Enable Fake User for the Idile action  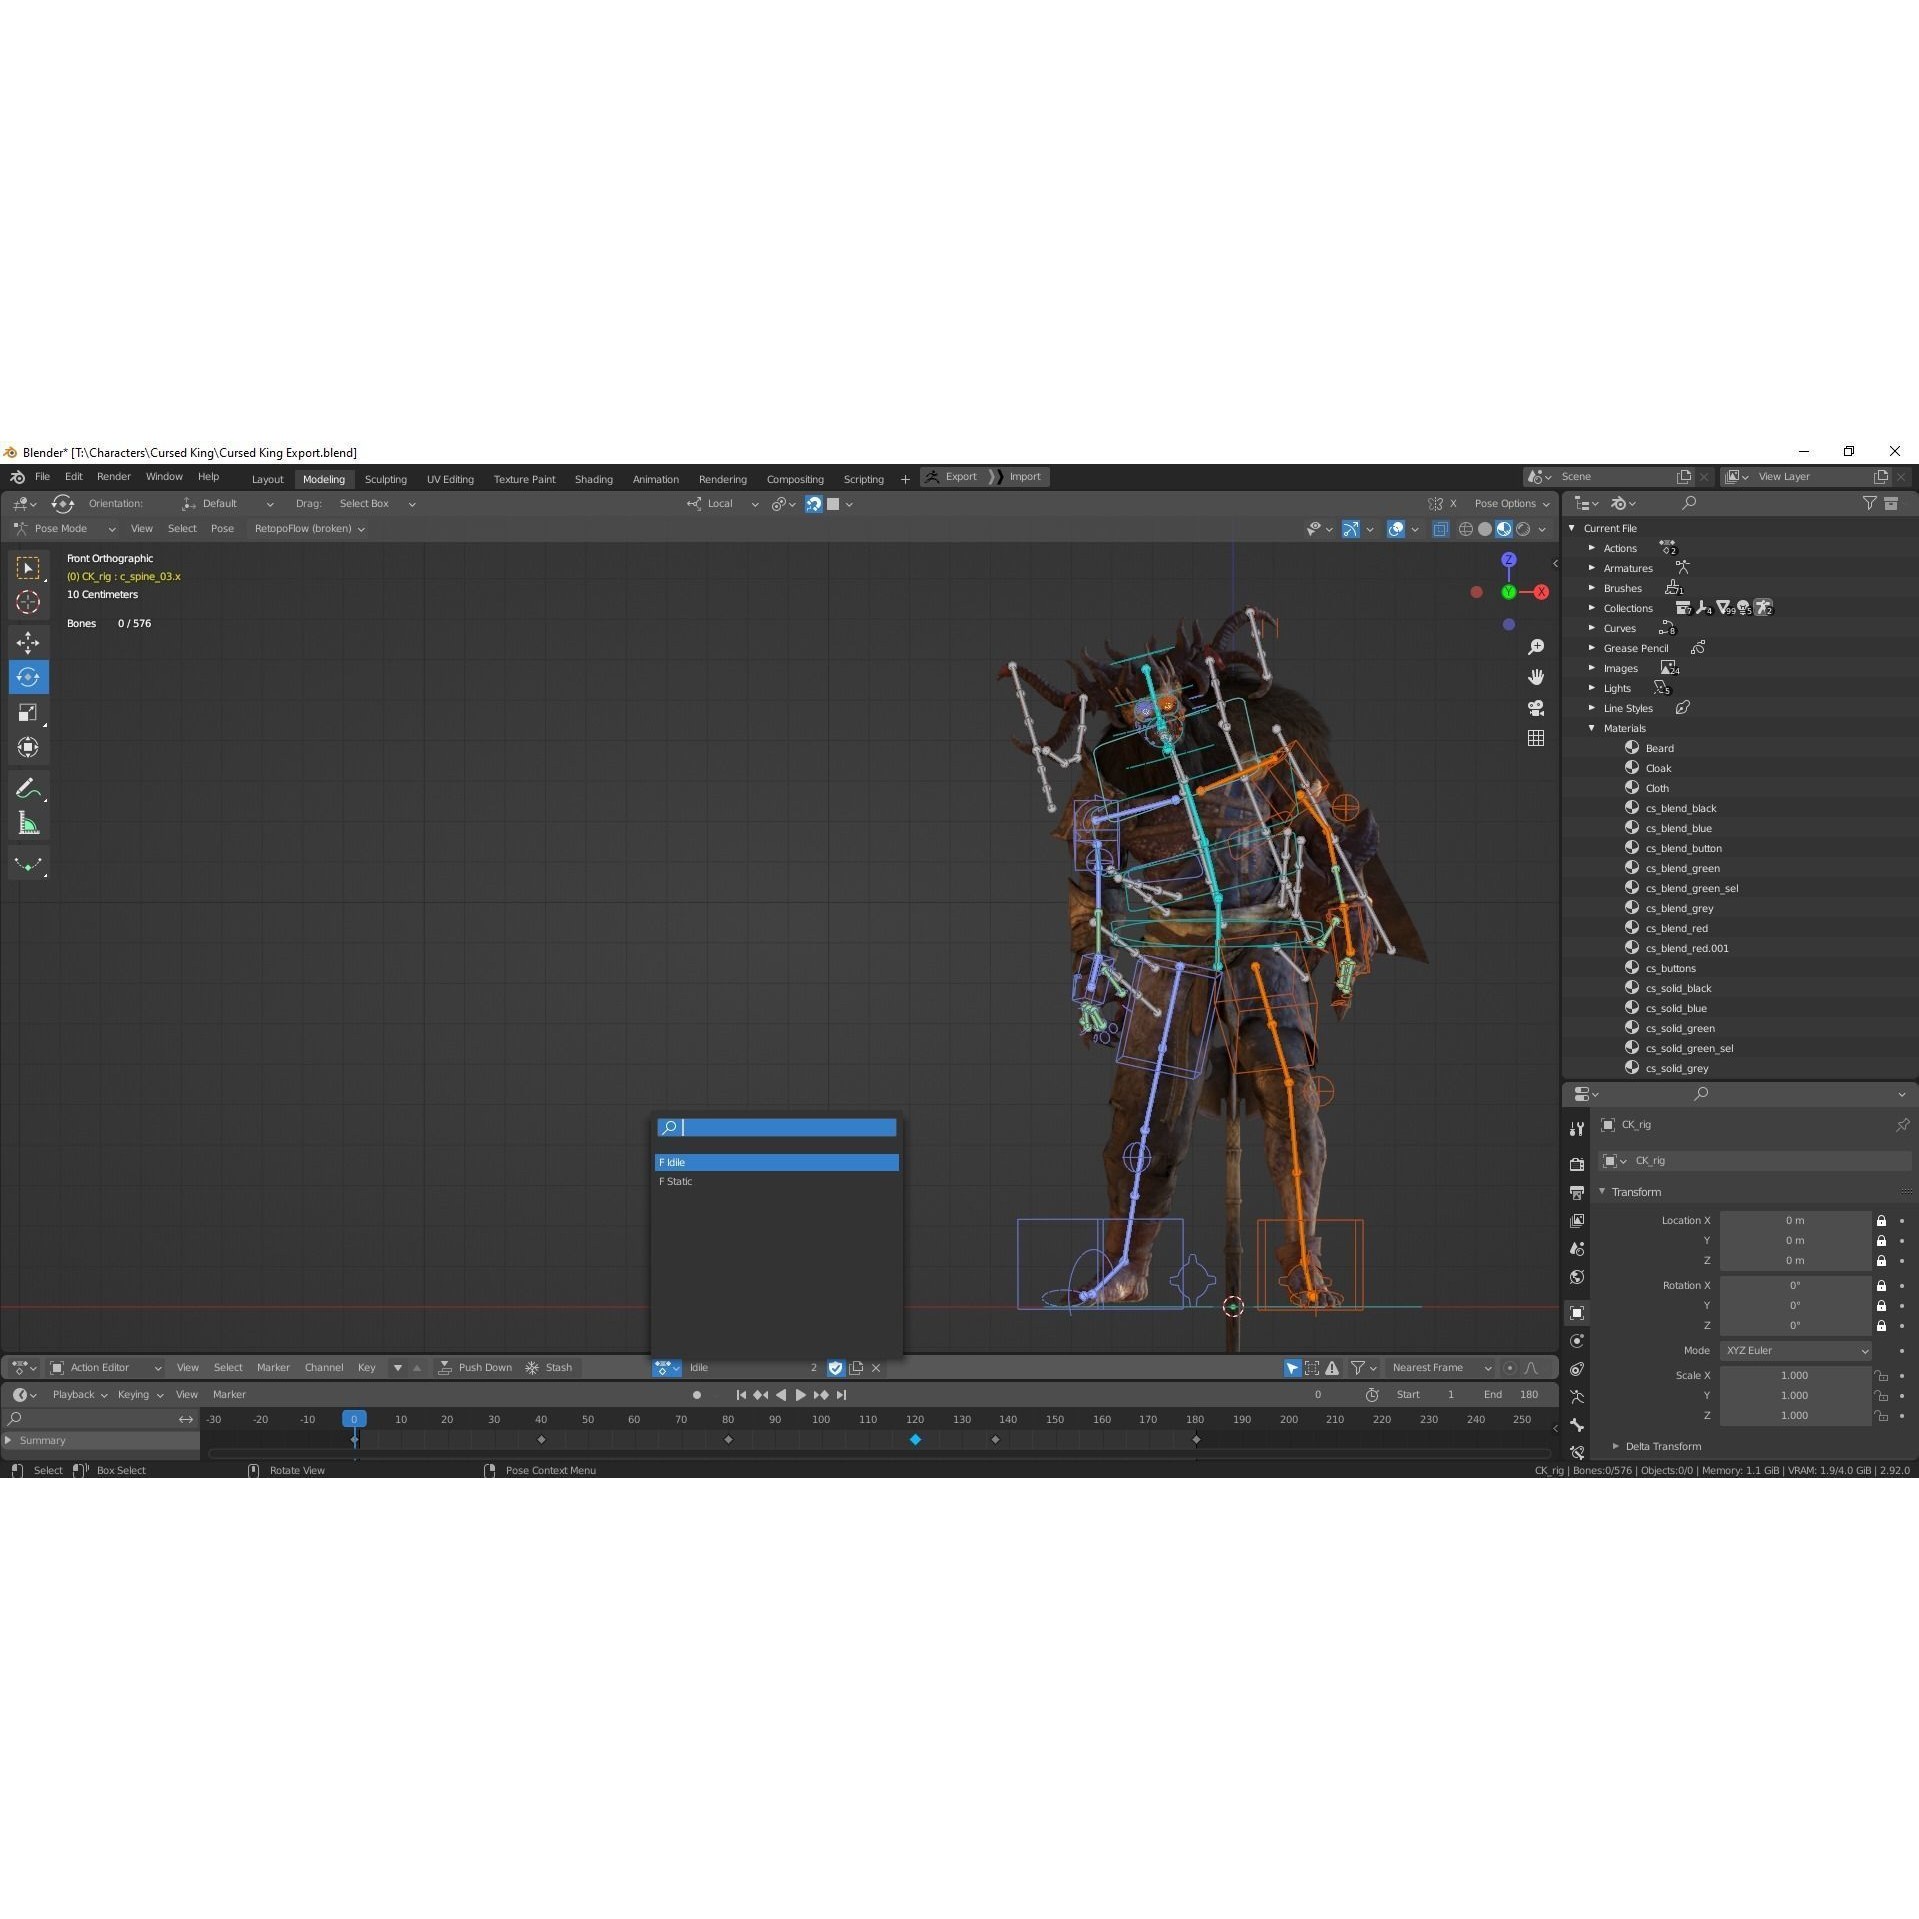tap(835, 1367)
